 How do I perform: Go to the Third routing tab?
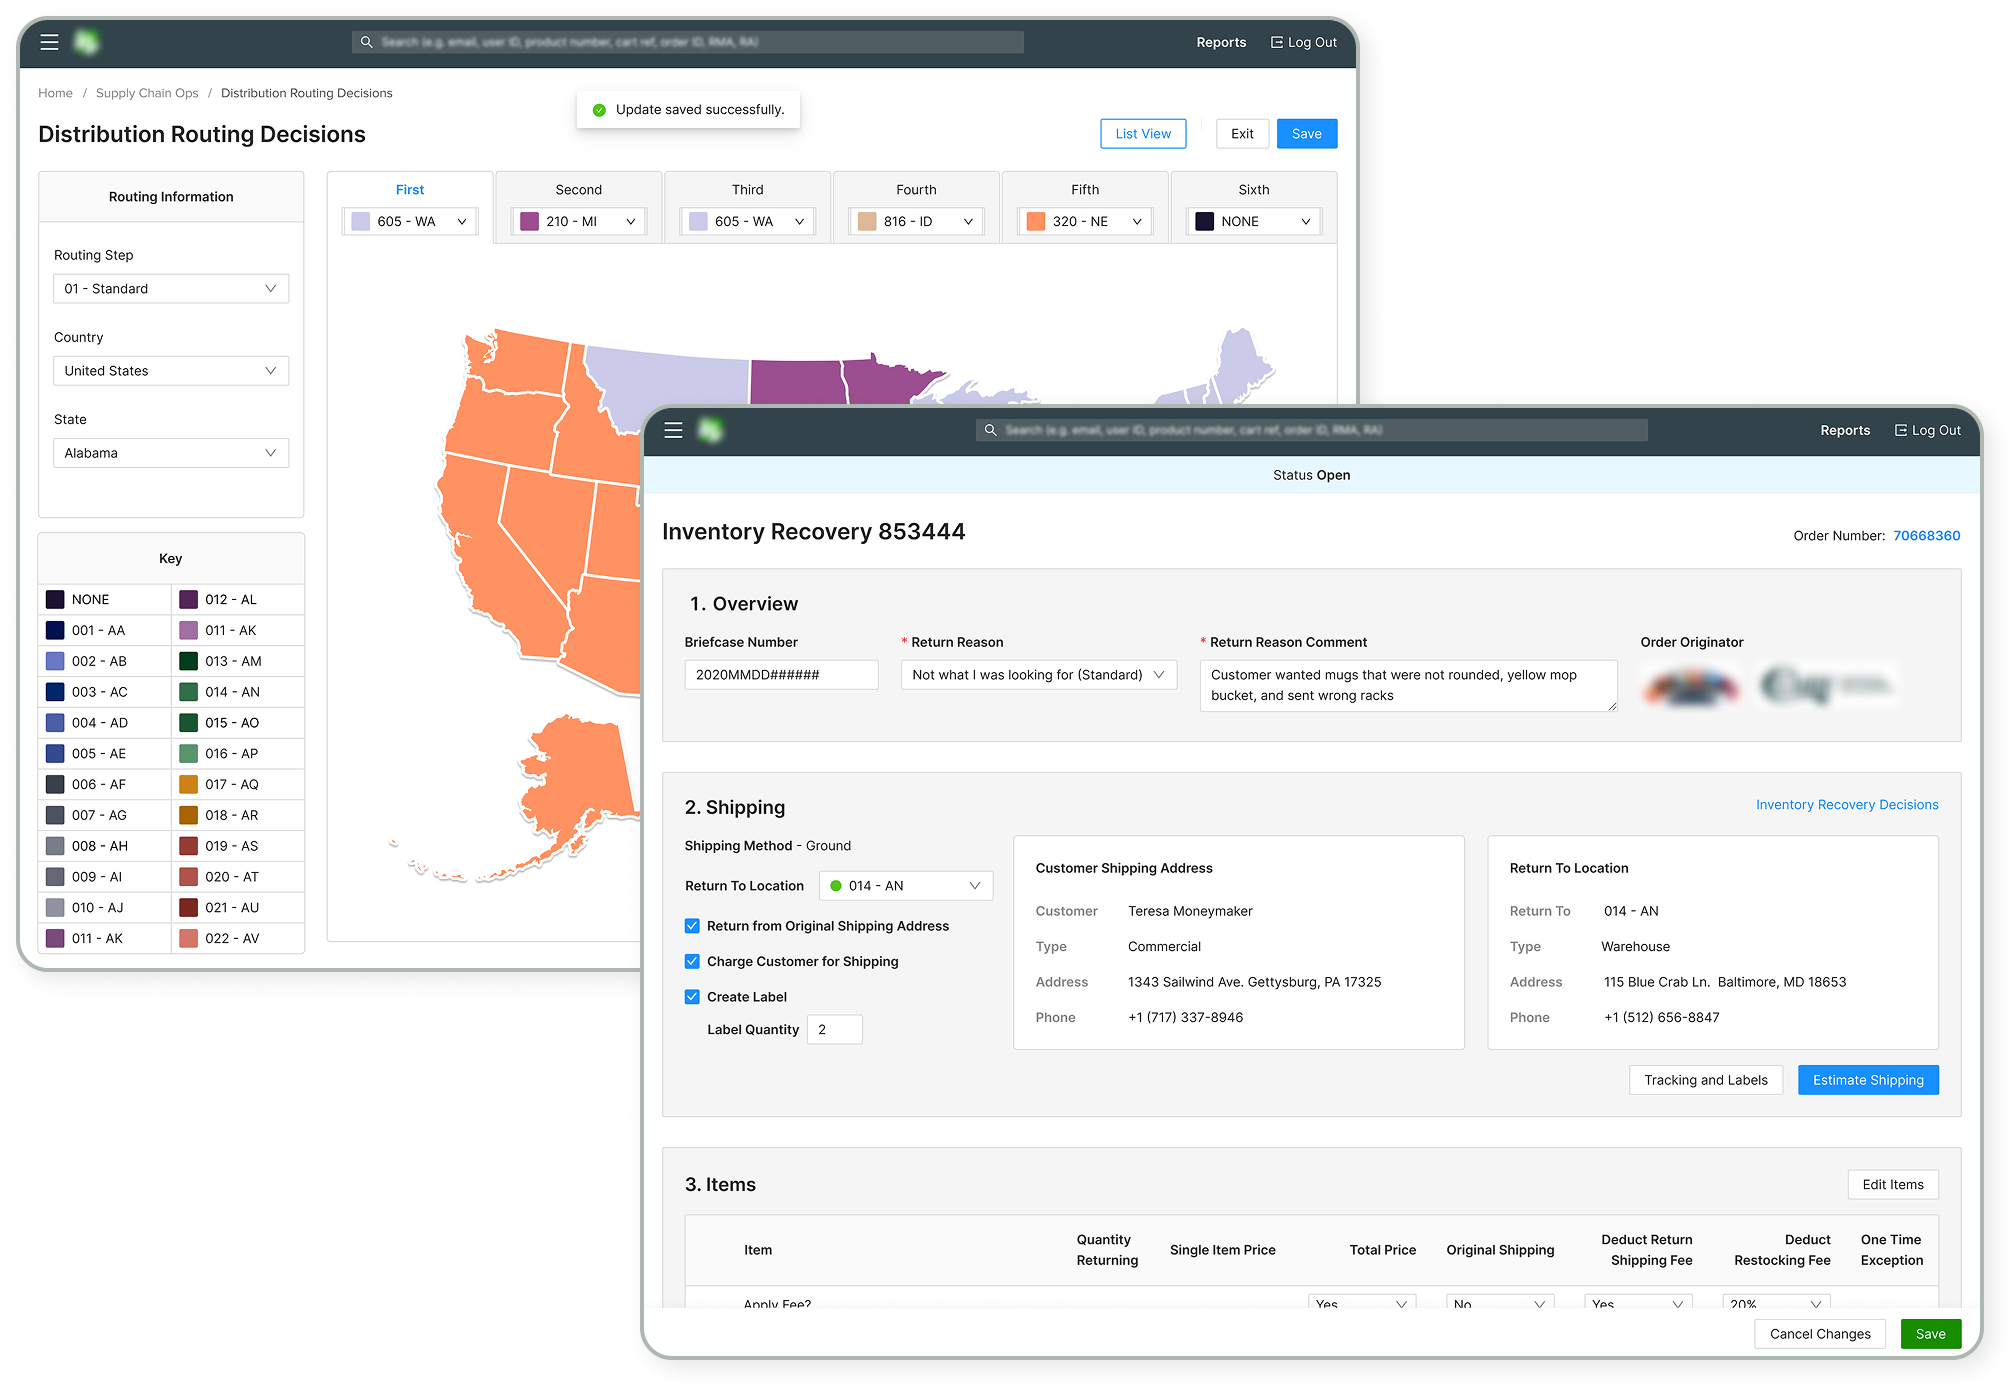[748, 190]
